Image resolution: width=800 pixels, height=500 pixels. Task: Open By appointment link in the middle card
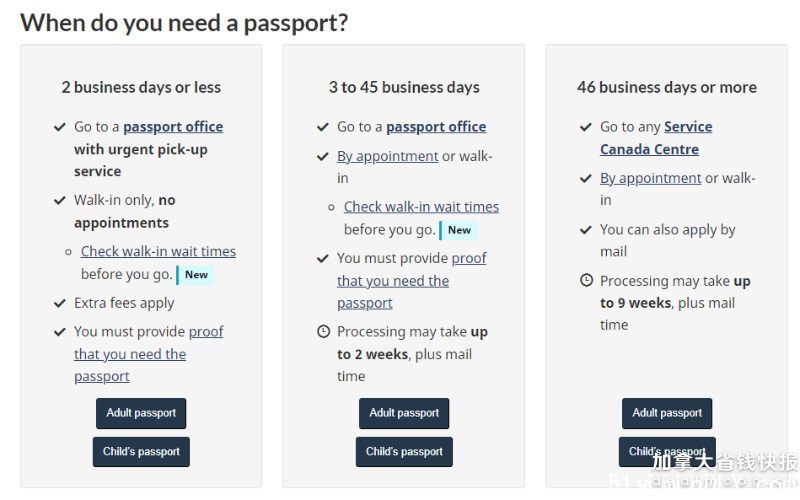[387, 156]
